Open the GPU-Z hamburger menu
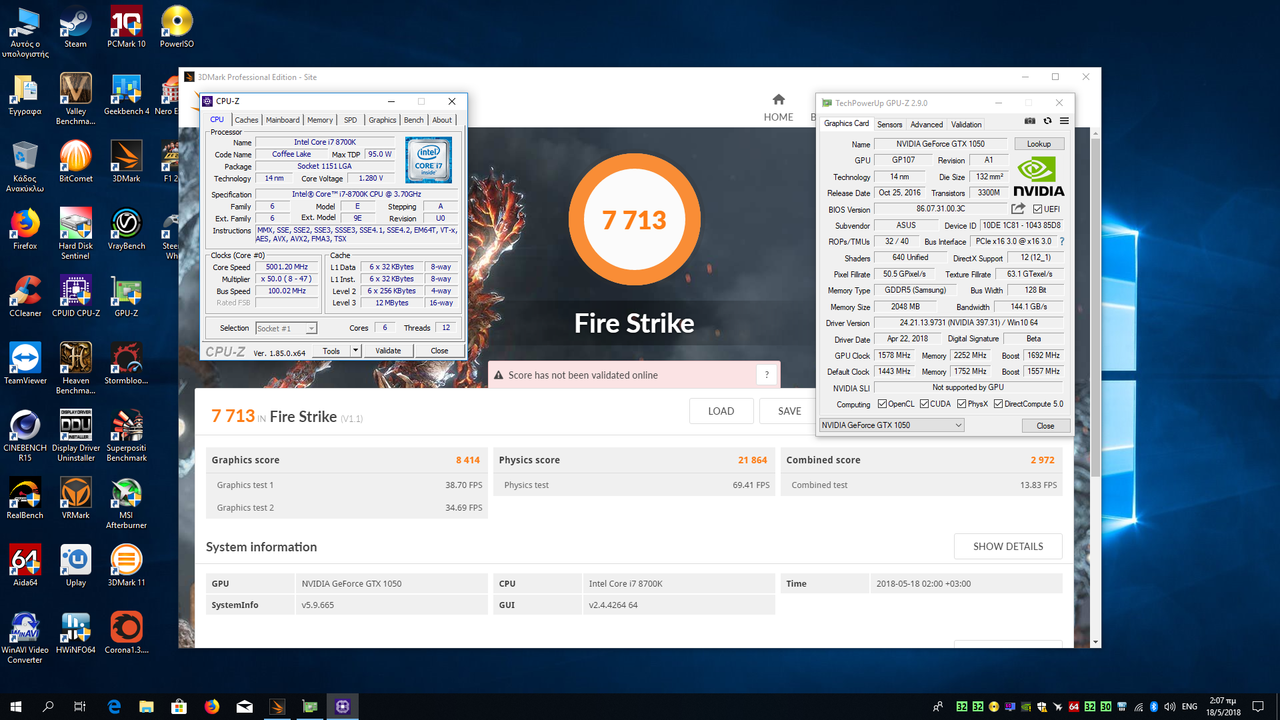 tap(1064, 121)
